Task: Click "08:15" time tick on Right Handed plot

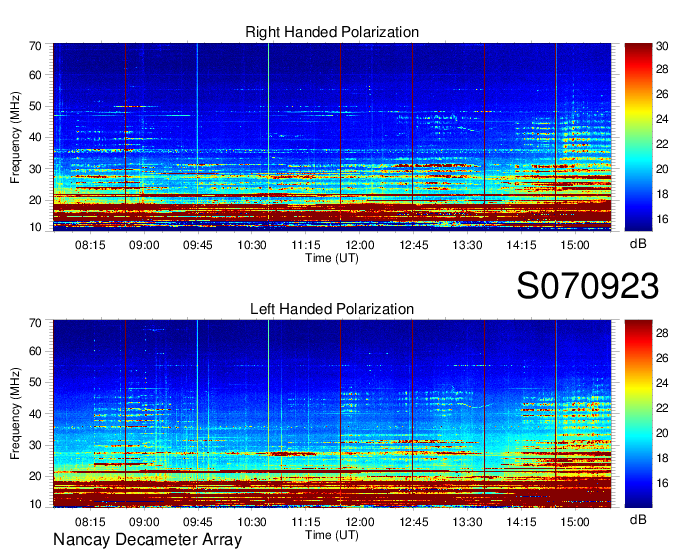Action: pos(90,245)
